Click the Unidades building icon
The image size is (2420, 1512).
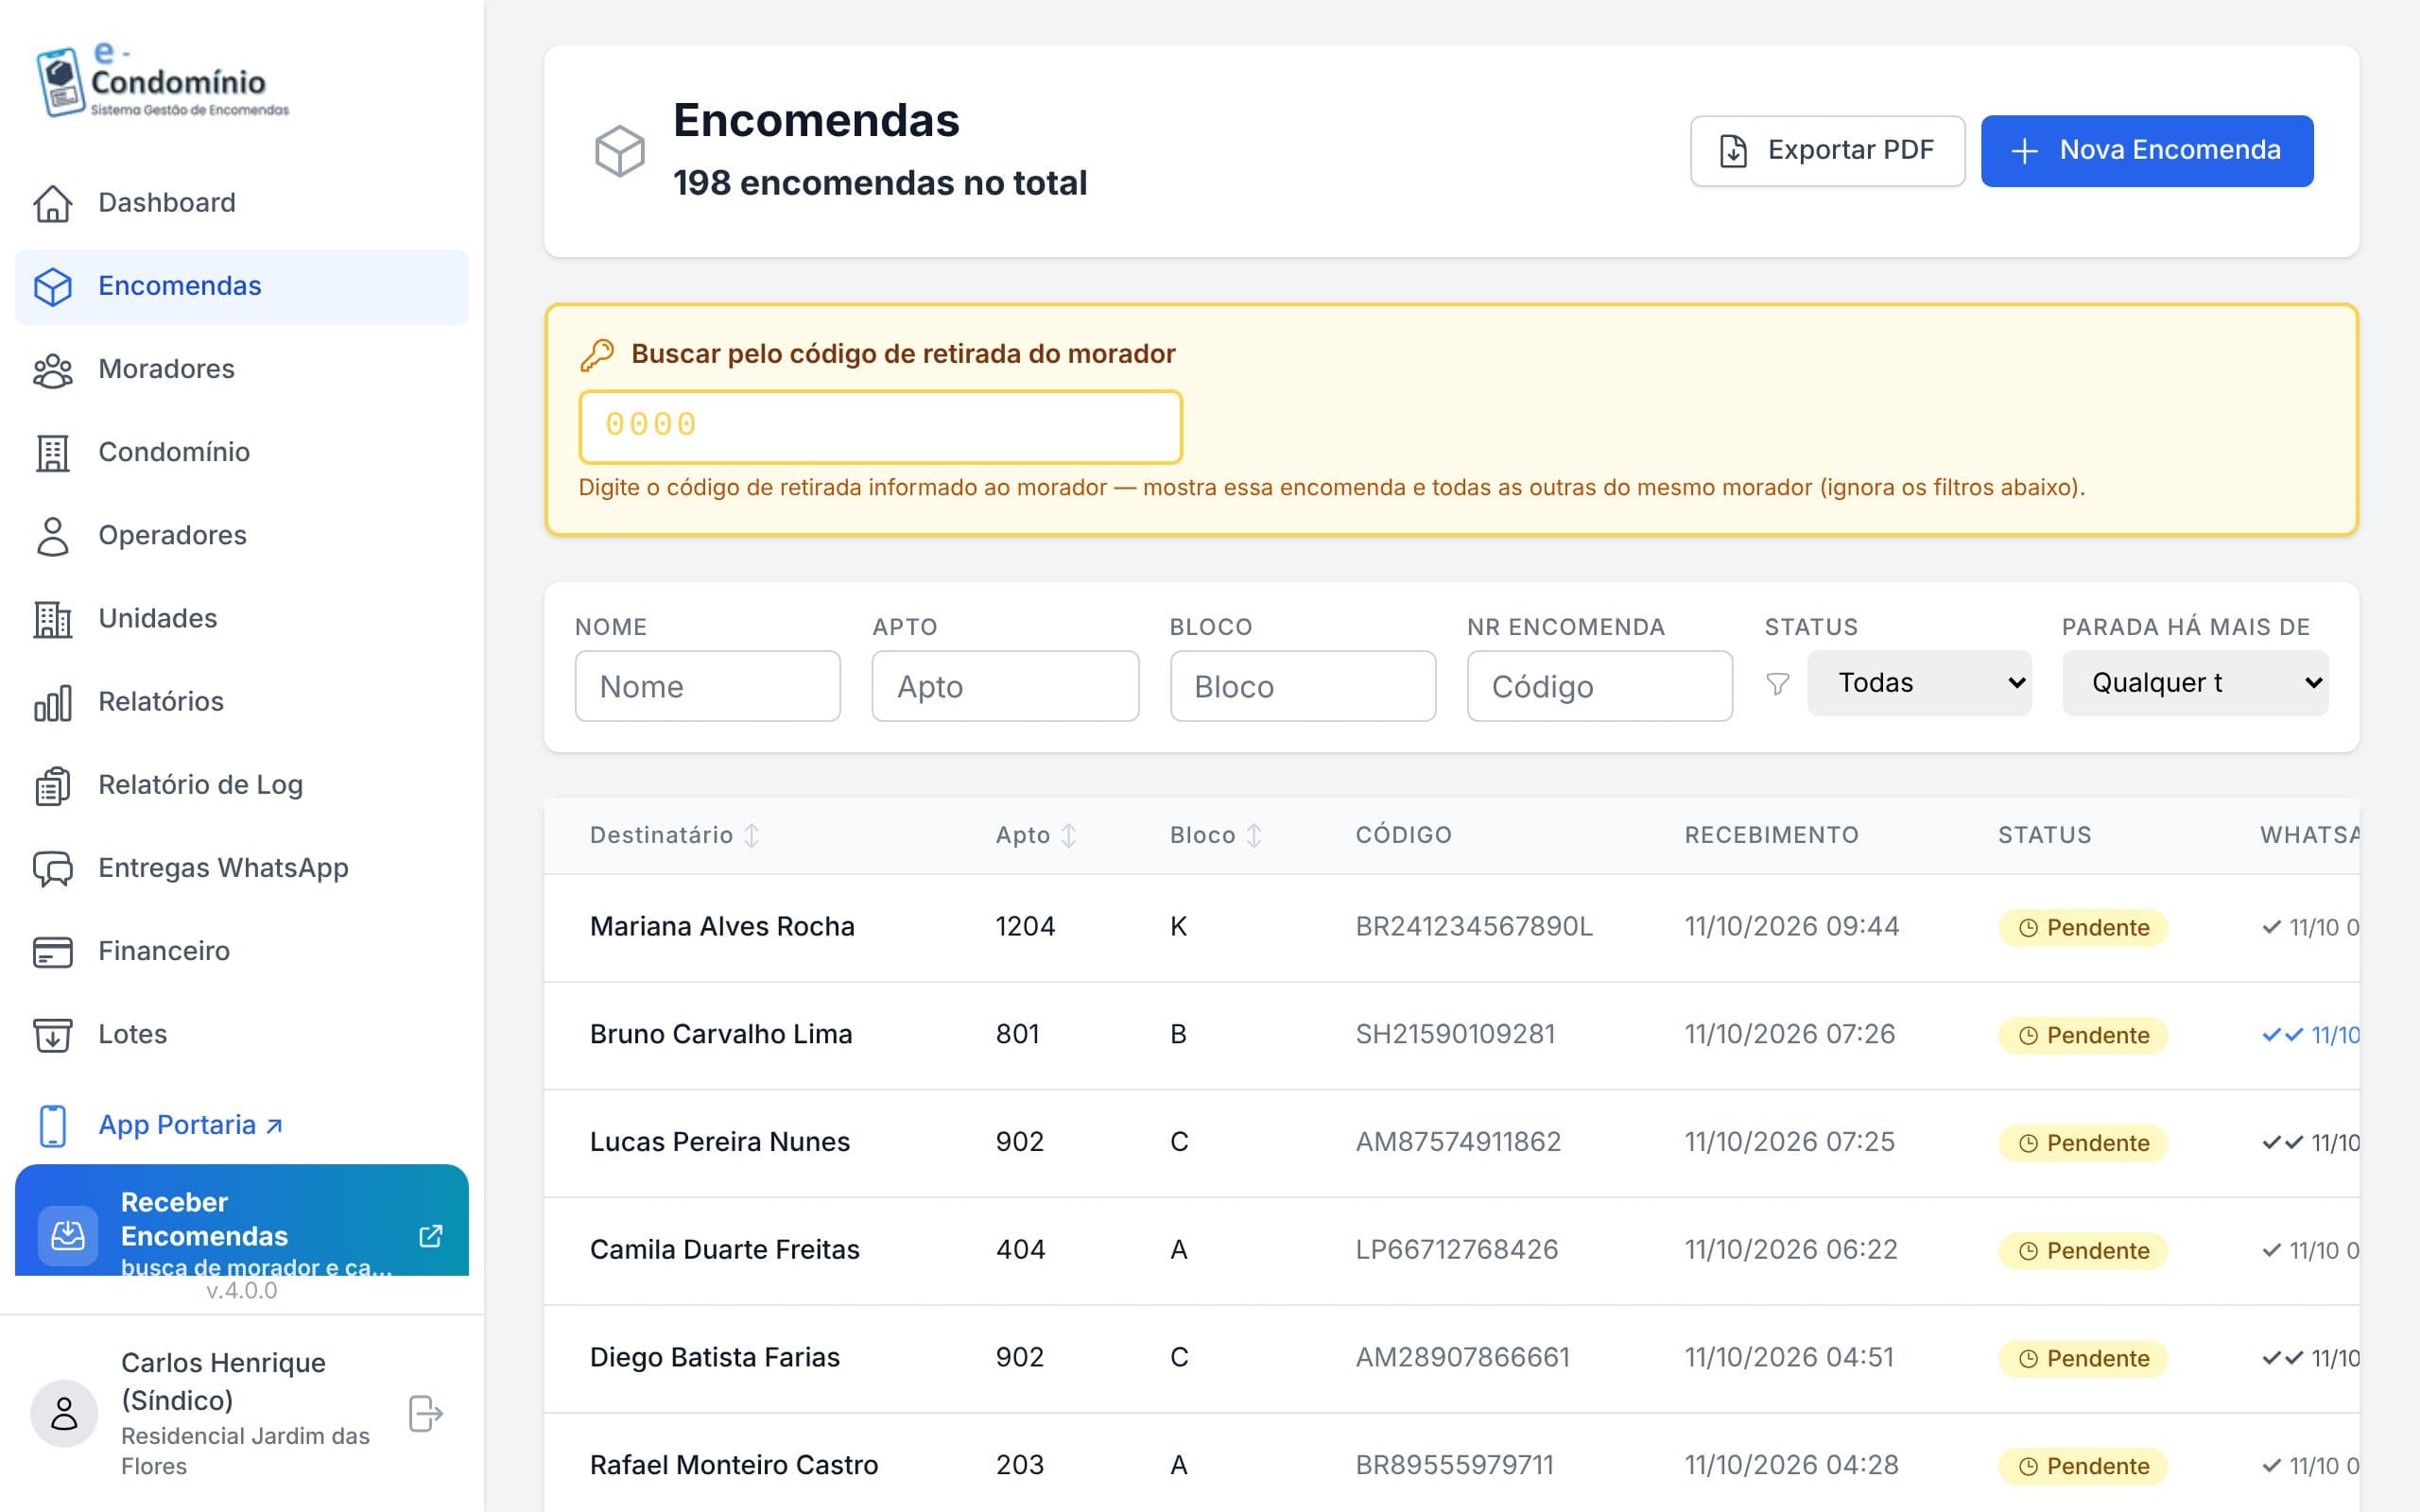click(x=53, y=619)
